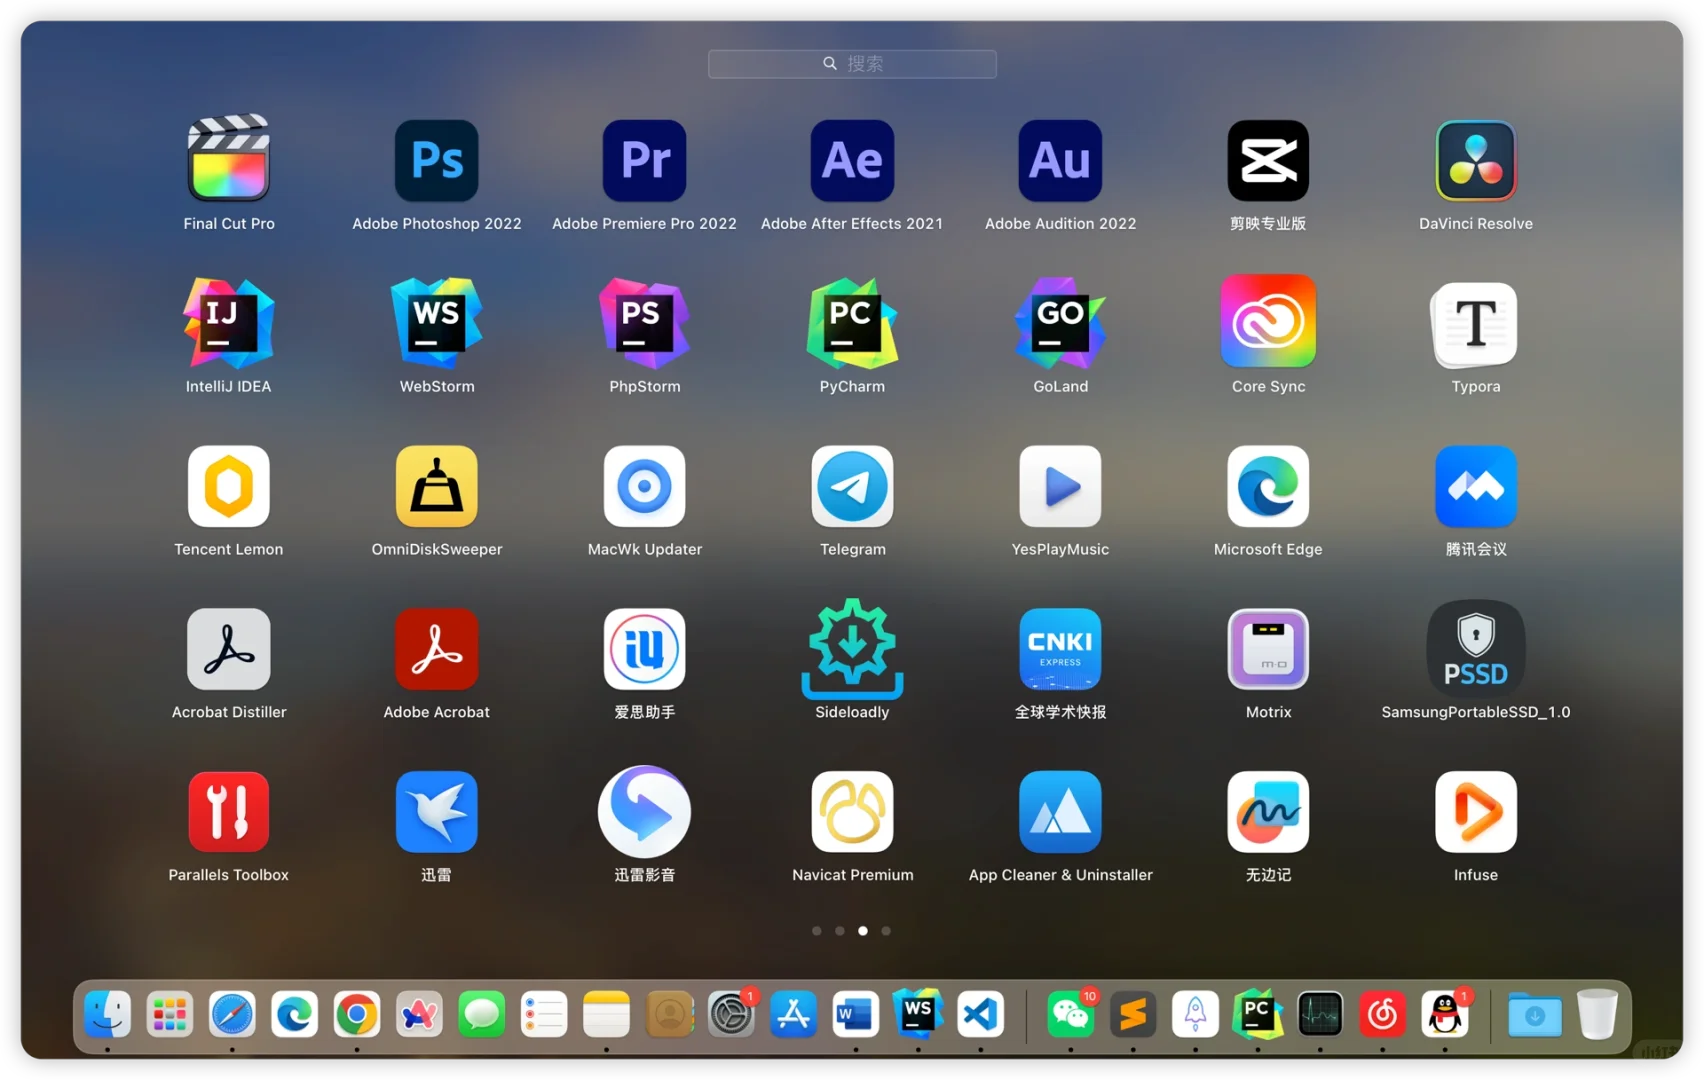Open Final Cut Pro from Launchpad

(x=229, y=160)
